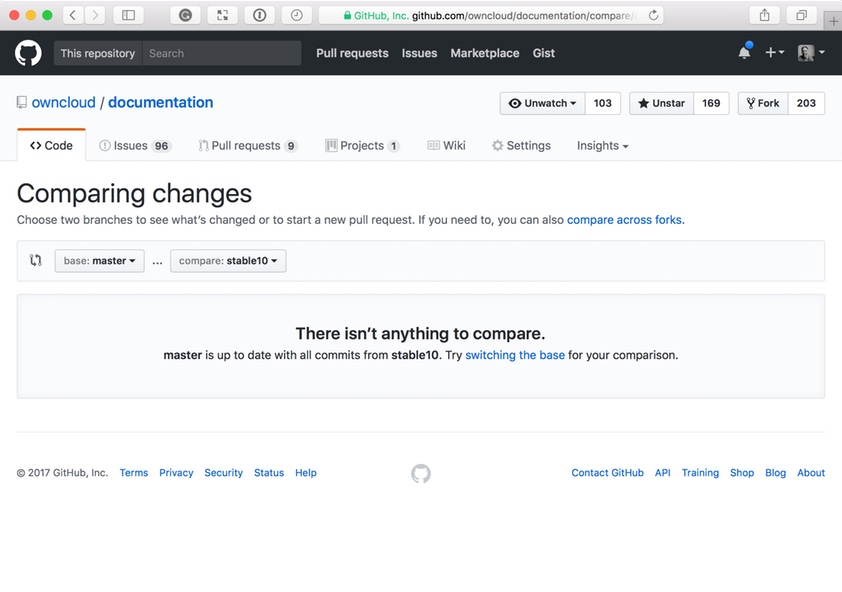This screenshot has height=592, width=842.
Task: Click the git-compare icon beside branch selectors
Action: (35, 259)
